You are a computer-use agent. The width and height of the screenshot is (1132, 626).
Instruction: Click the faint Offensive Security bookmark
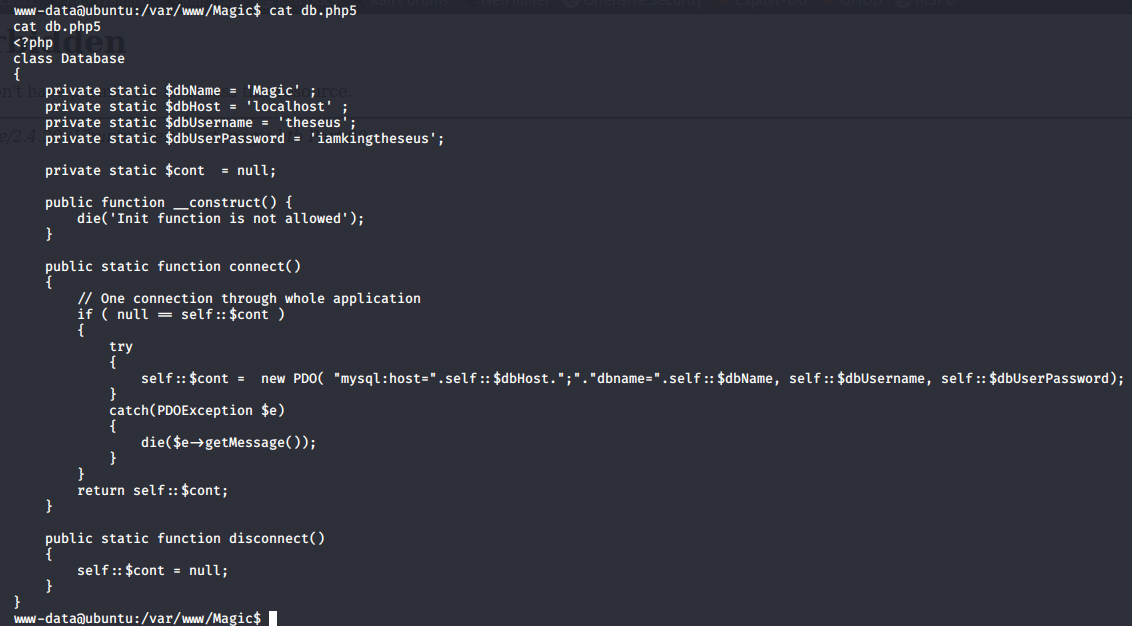pos(633,3)
